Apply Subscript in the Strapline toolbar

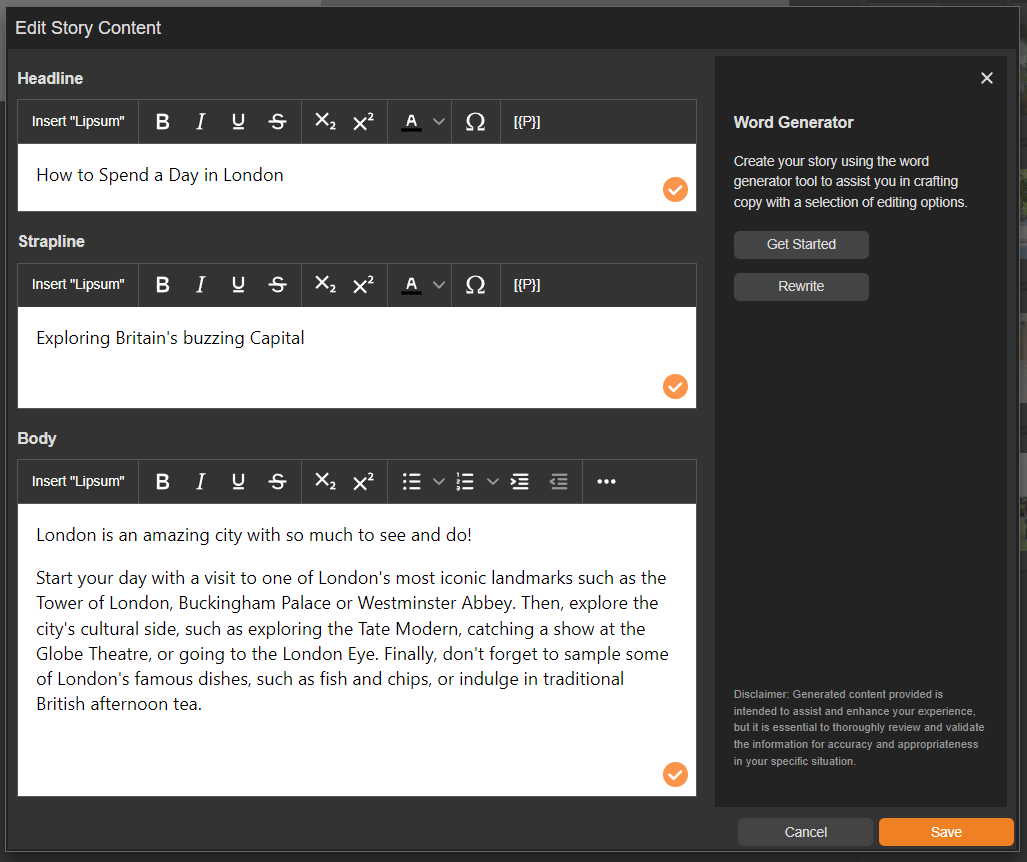(x=325, y=285)
